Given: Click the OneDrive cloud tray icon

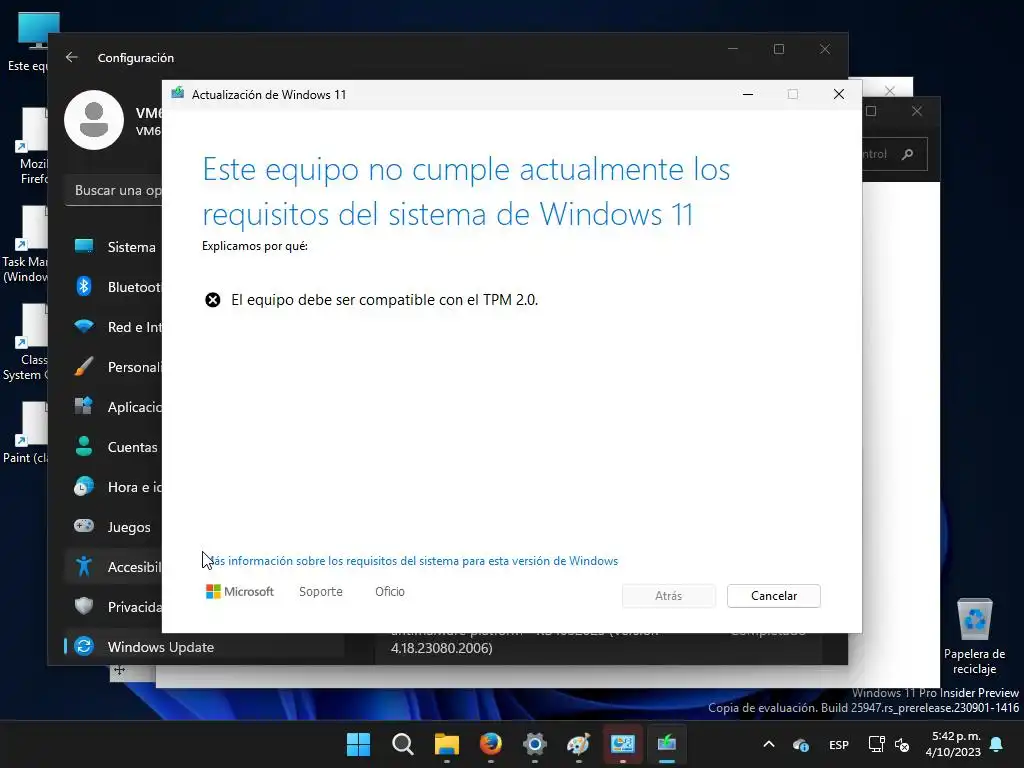Looking at the screenshot, I should [801, 744].
